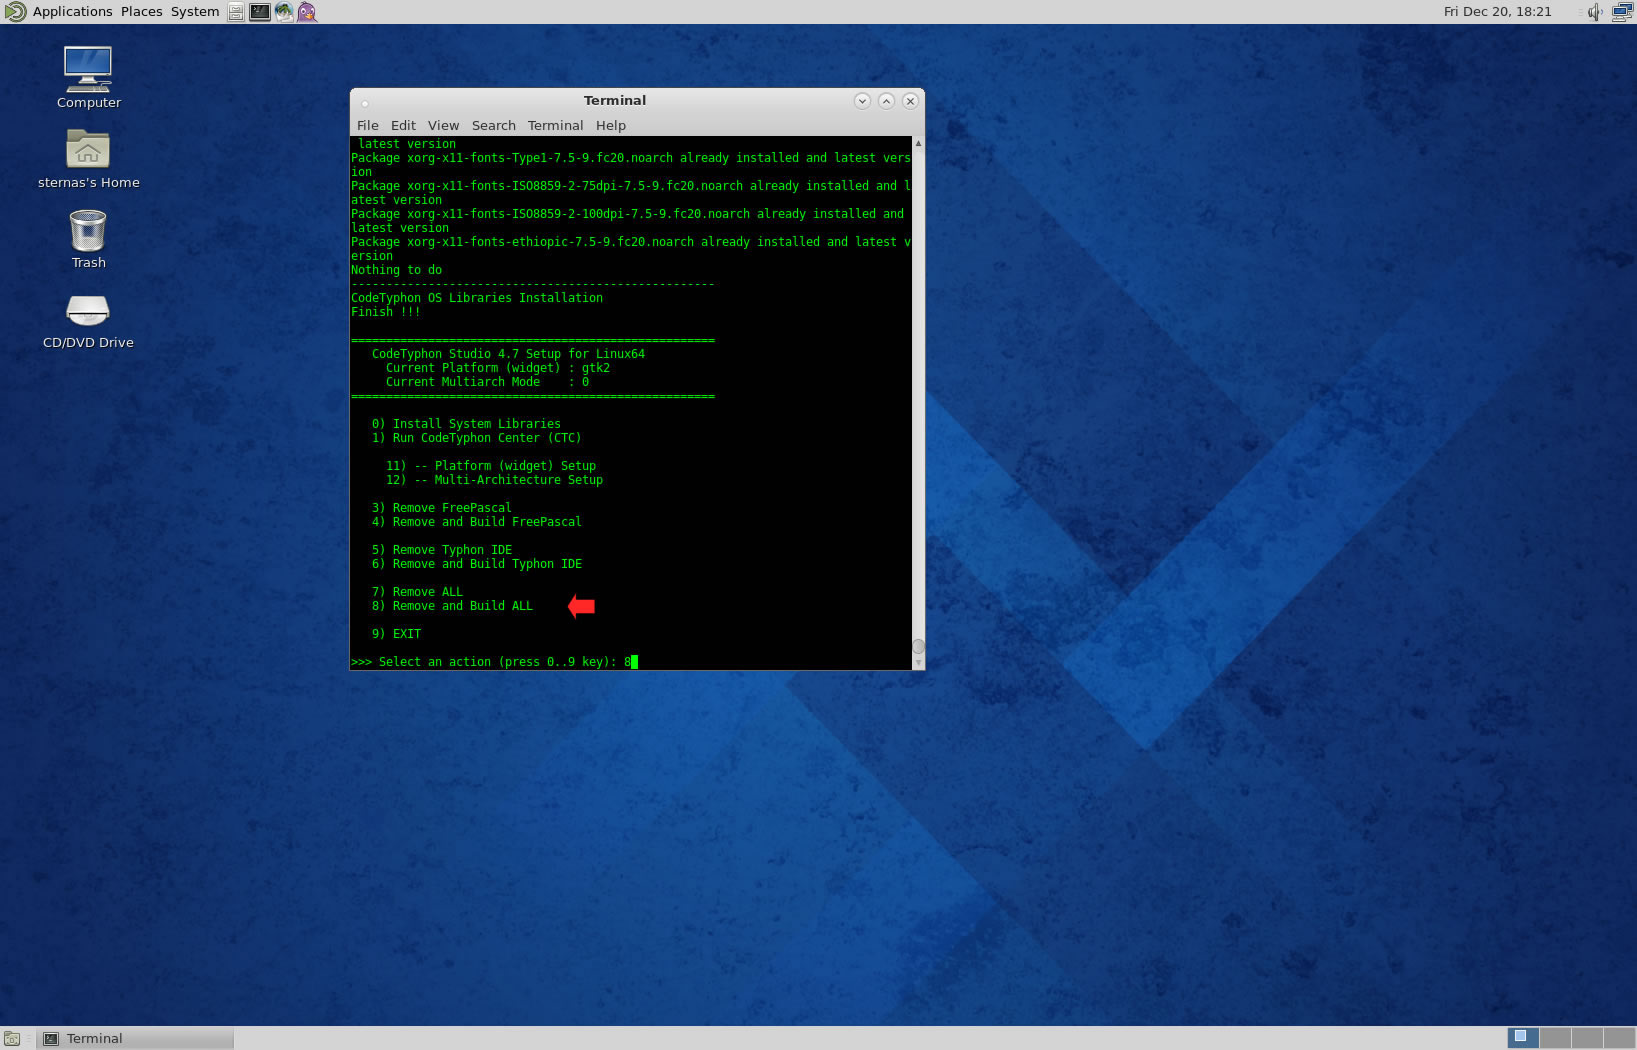Open the Terminal Help menu
The height and width of the screenshot is (1050, 1637).
tap(610, 125)
